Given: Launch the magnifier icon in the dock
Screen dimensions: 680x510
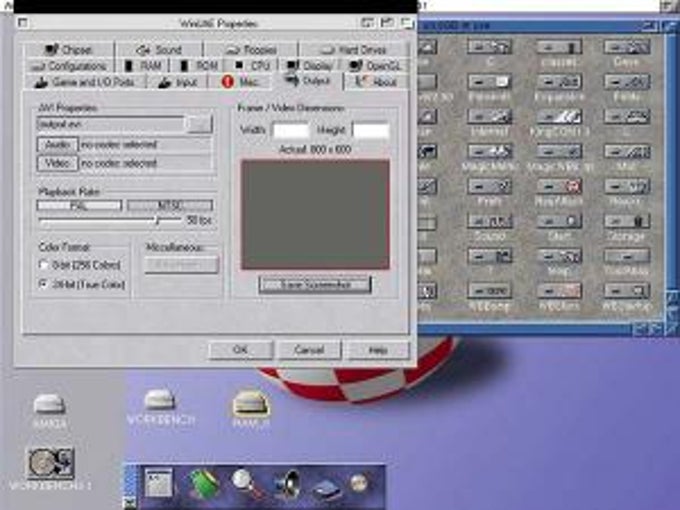Looking at the screenshot, I should click(x=245, y=482).
